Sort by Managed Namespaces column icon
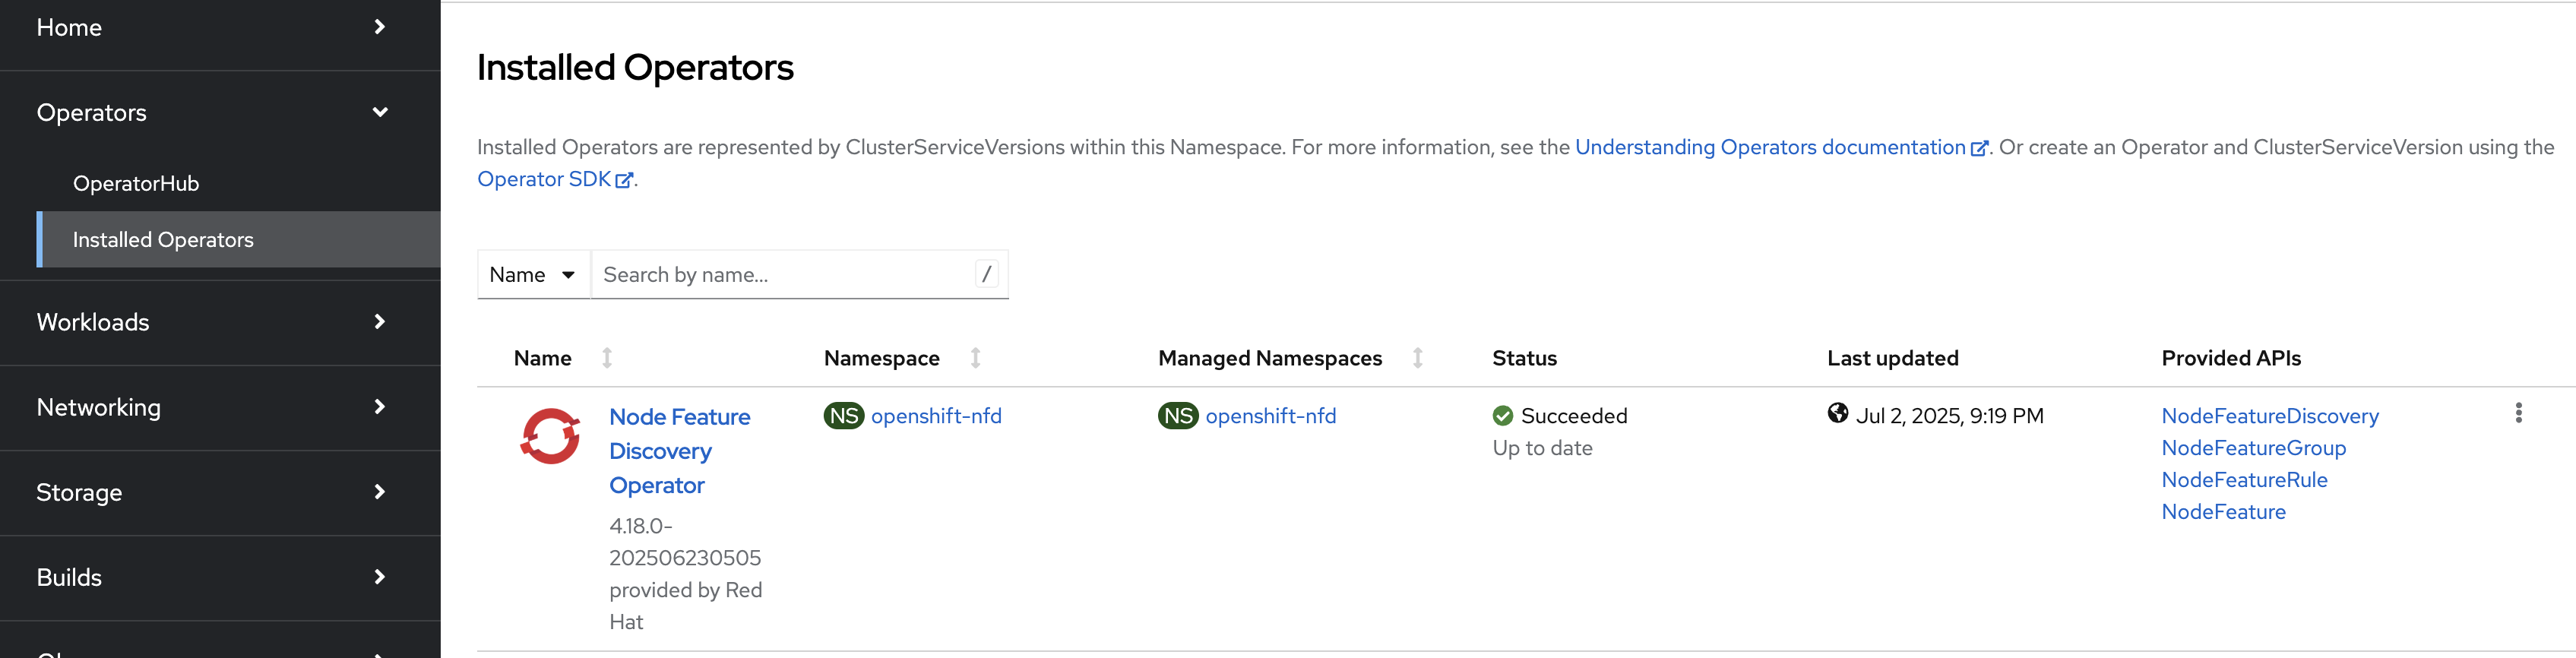This screenshot has height=658, width=2576. (x=1417, y=358)
